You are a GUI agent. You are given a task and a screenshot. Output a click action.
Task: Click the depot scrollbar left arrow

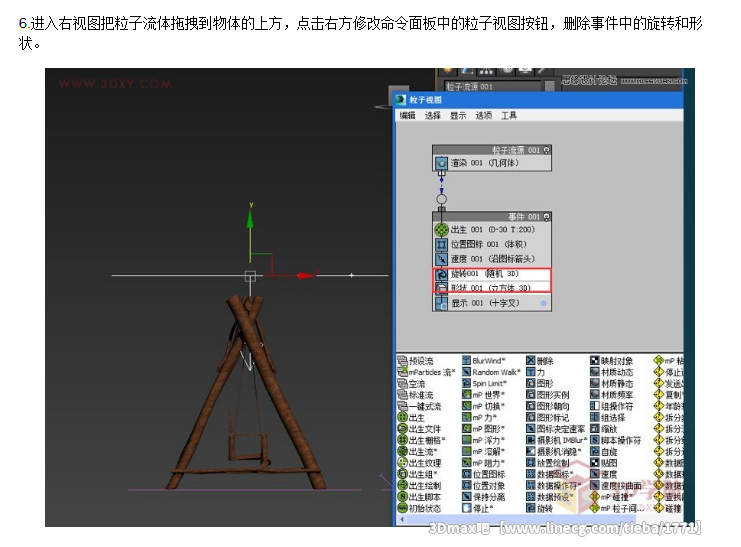coord(402,519)
